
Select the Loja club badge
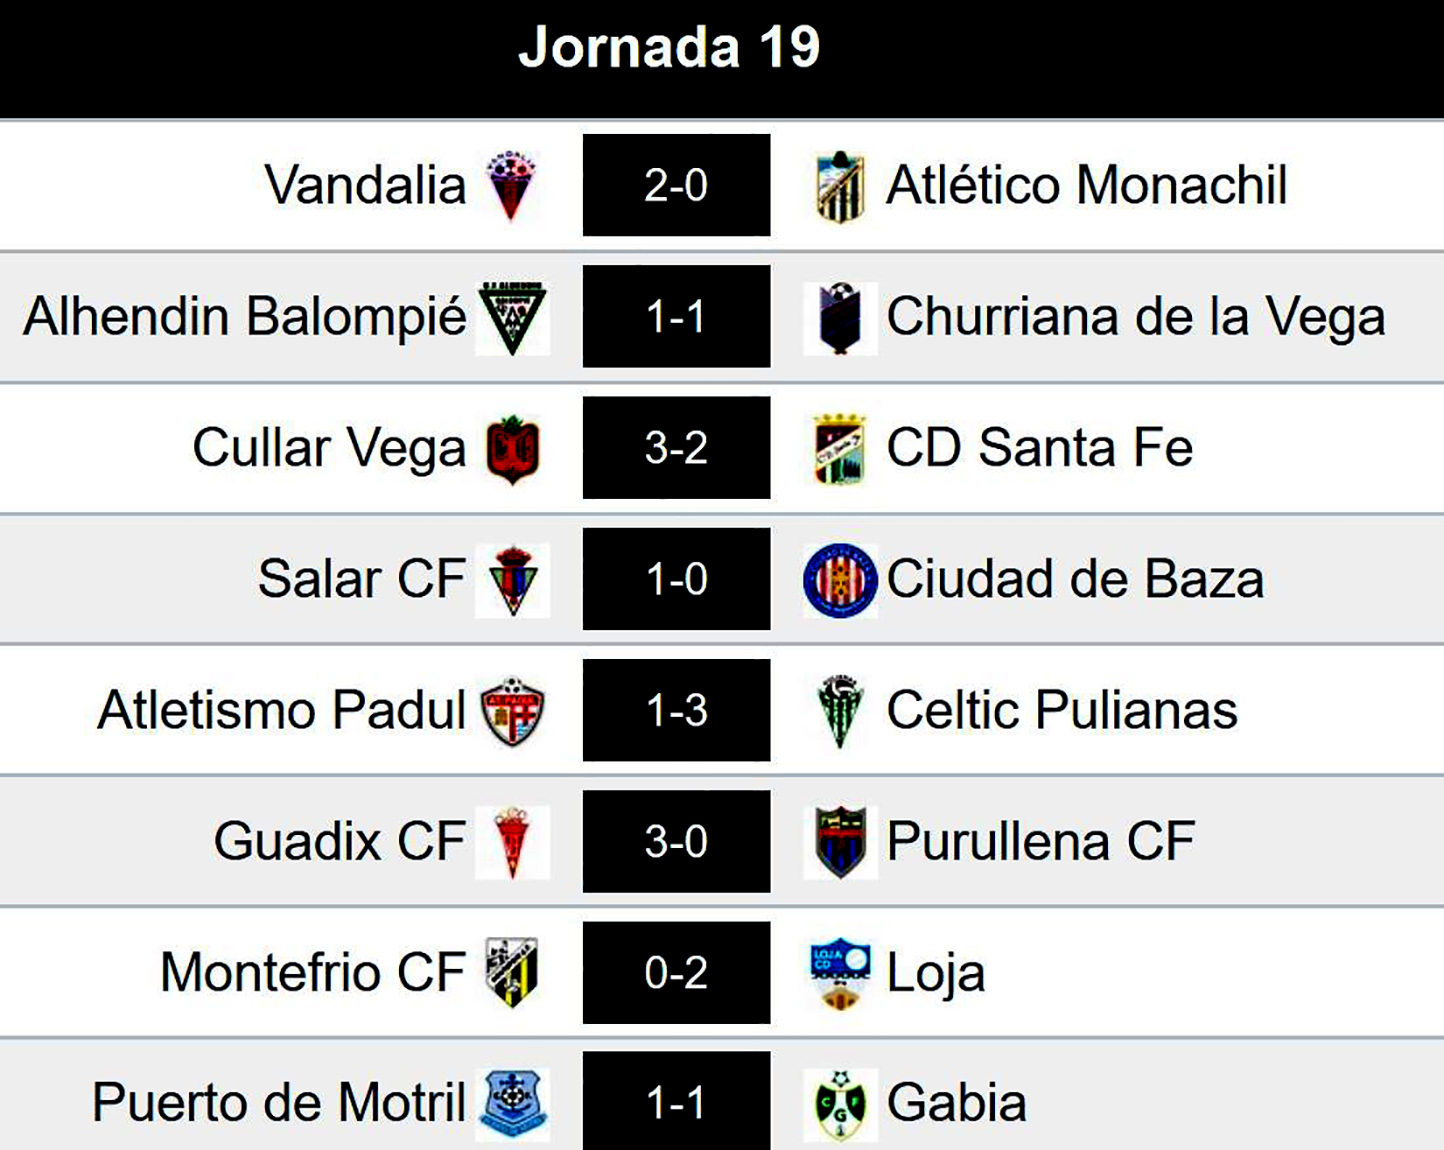(x=840, y=972)
